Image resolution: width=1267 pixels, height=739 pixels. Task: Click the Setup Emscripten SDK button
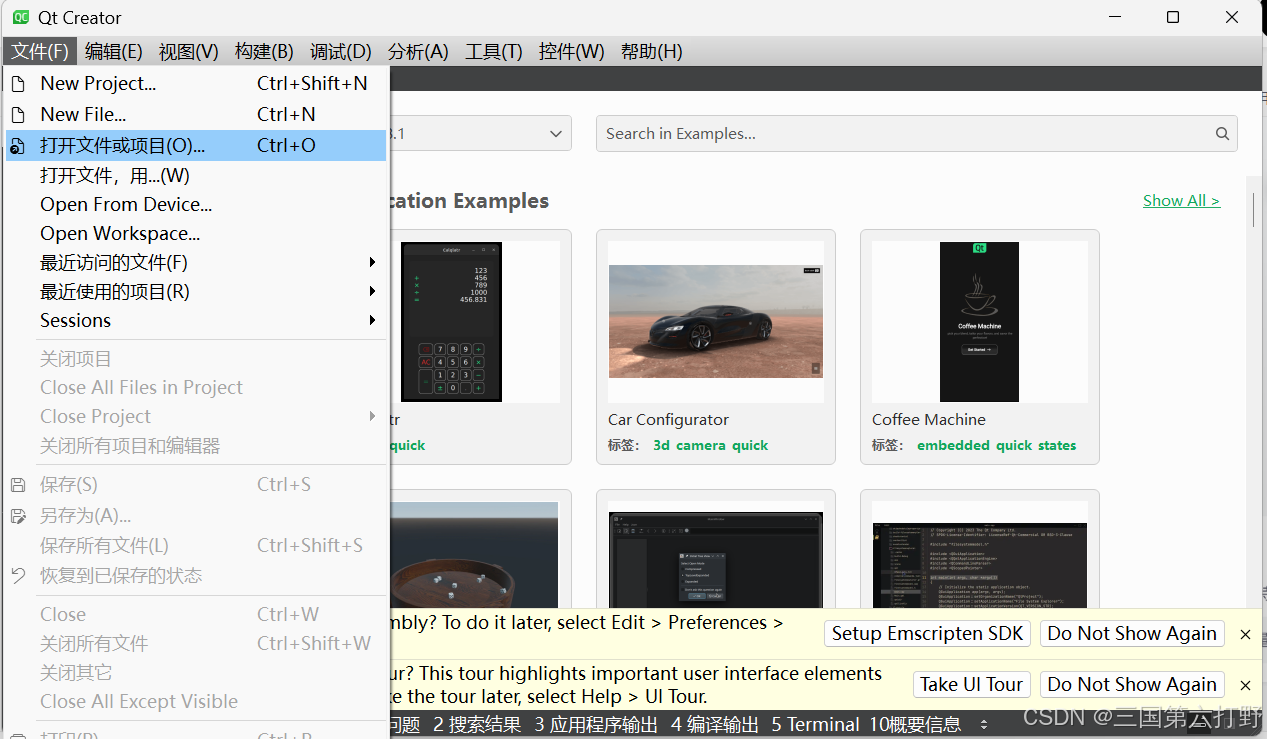[928, 634]
